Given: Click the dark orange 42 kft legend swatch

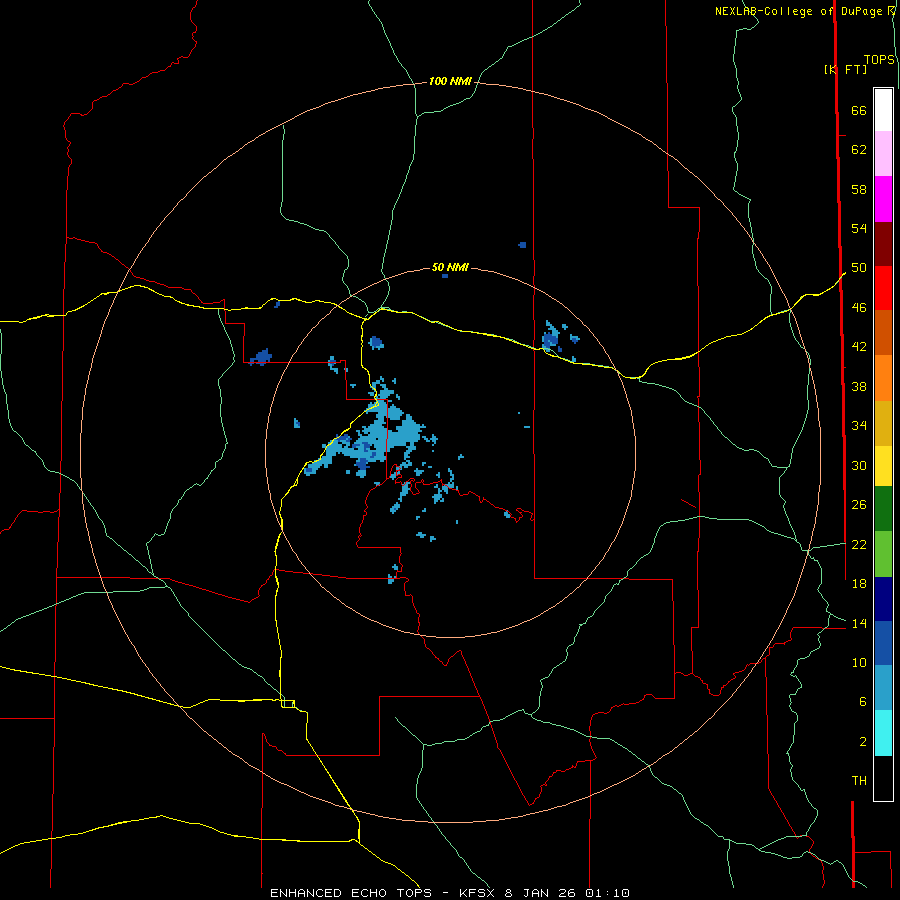Looking at the screenshot, I should click(883, 332).
